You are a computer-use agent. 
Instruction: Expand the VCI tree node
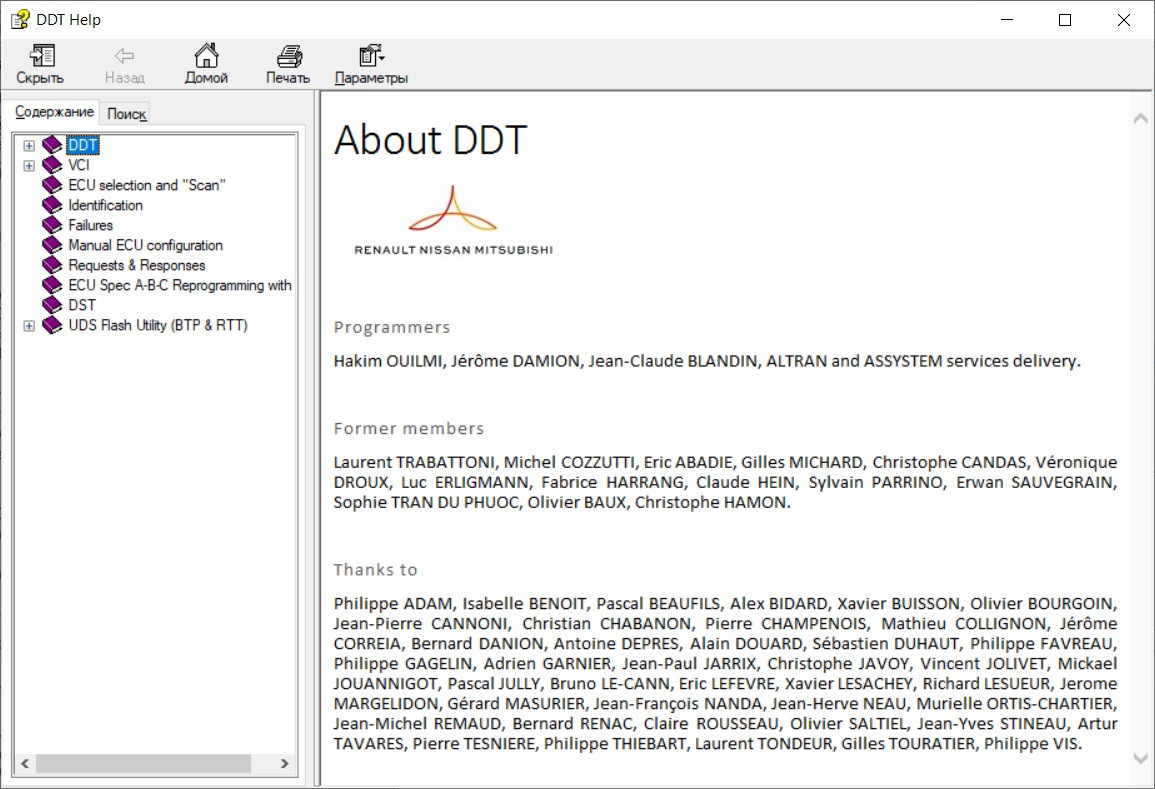point(29,166)
